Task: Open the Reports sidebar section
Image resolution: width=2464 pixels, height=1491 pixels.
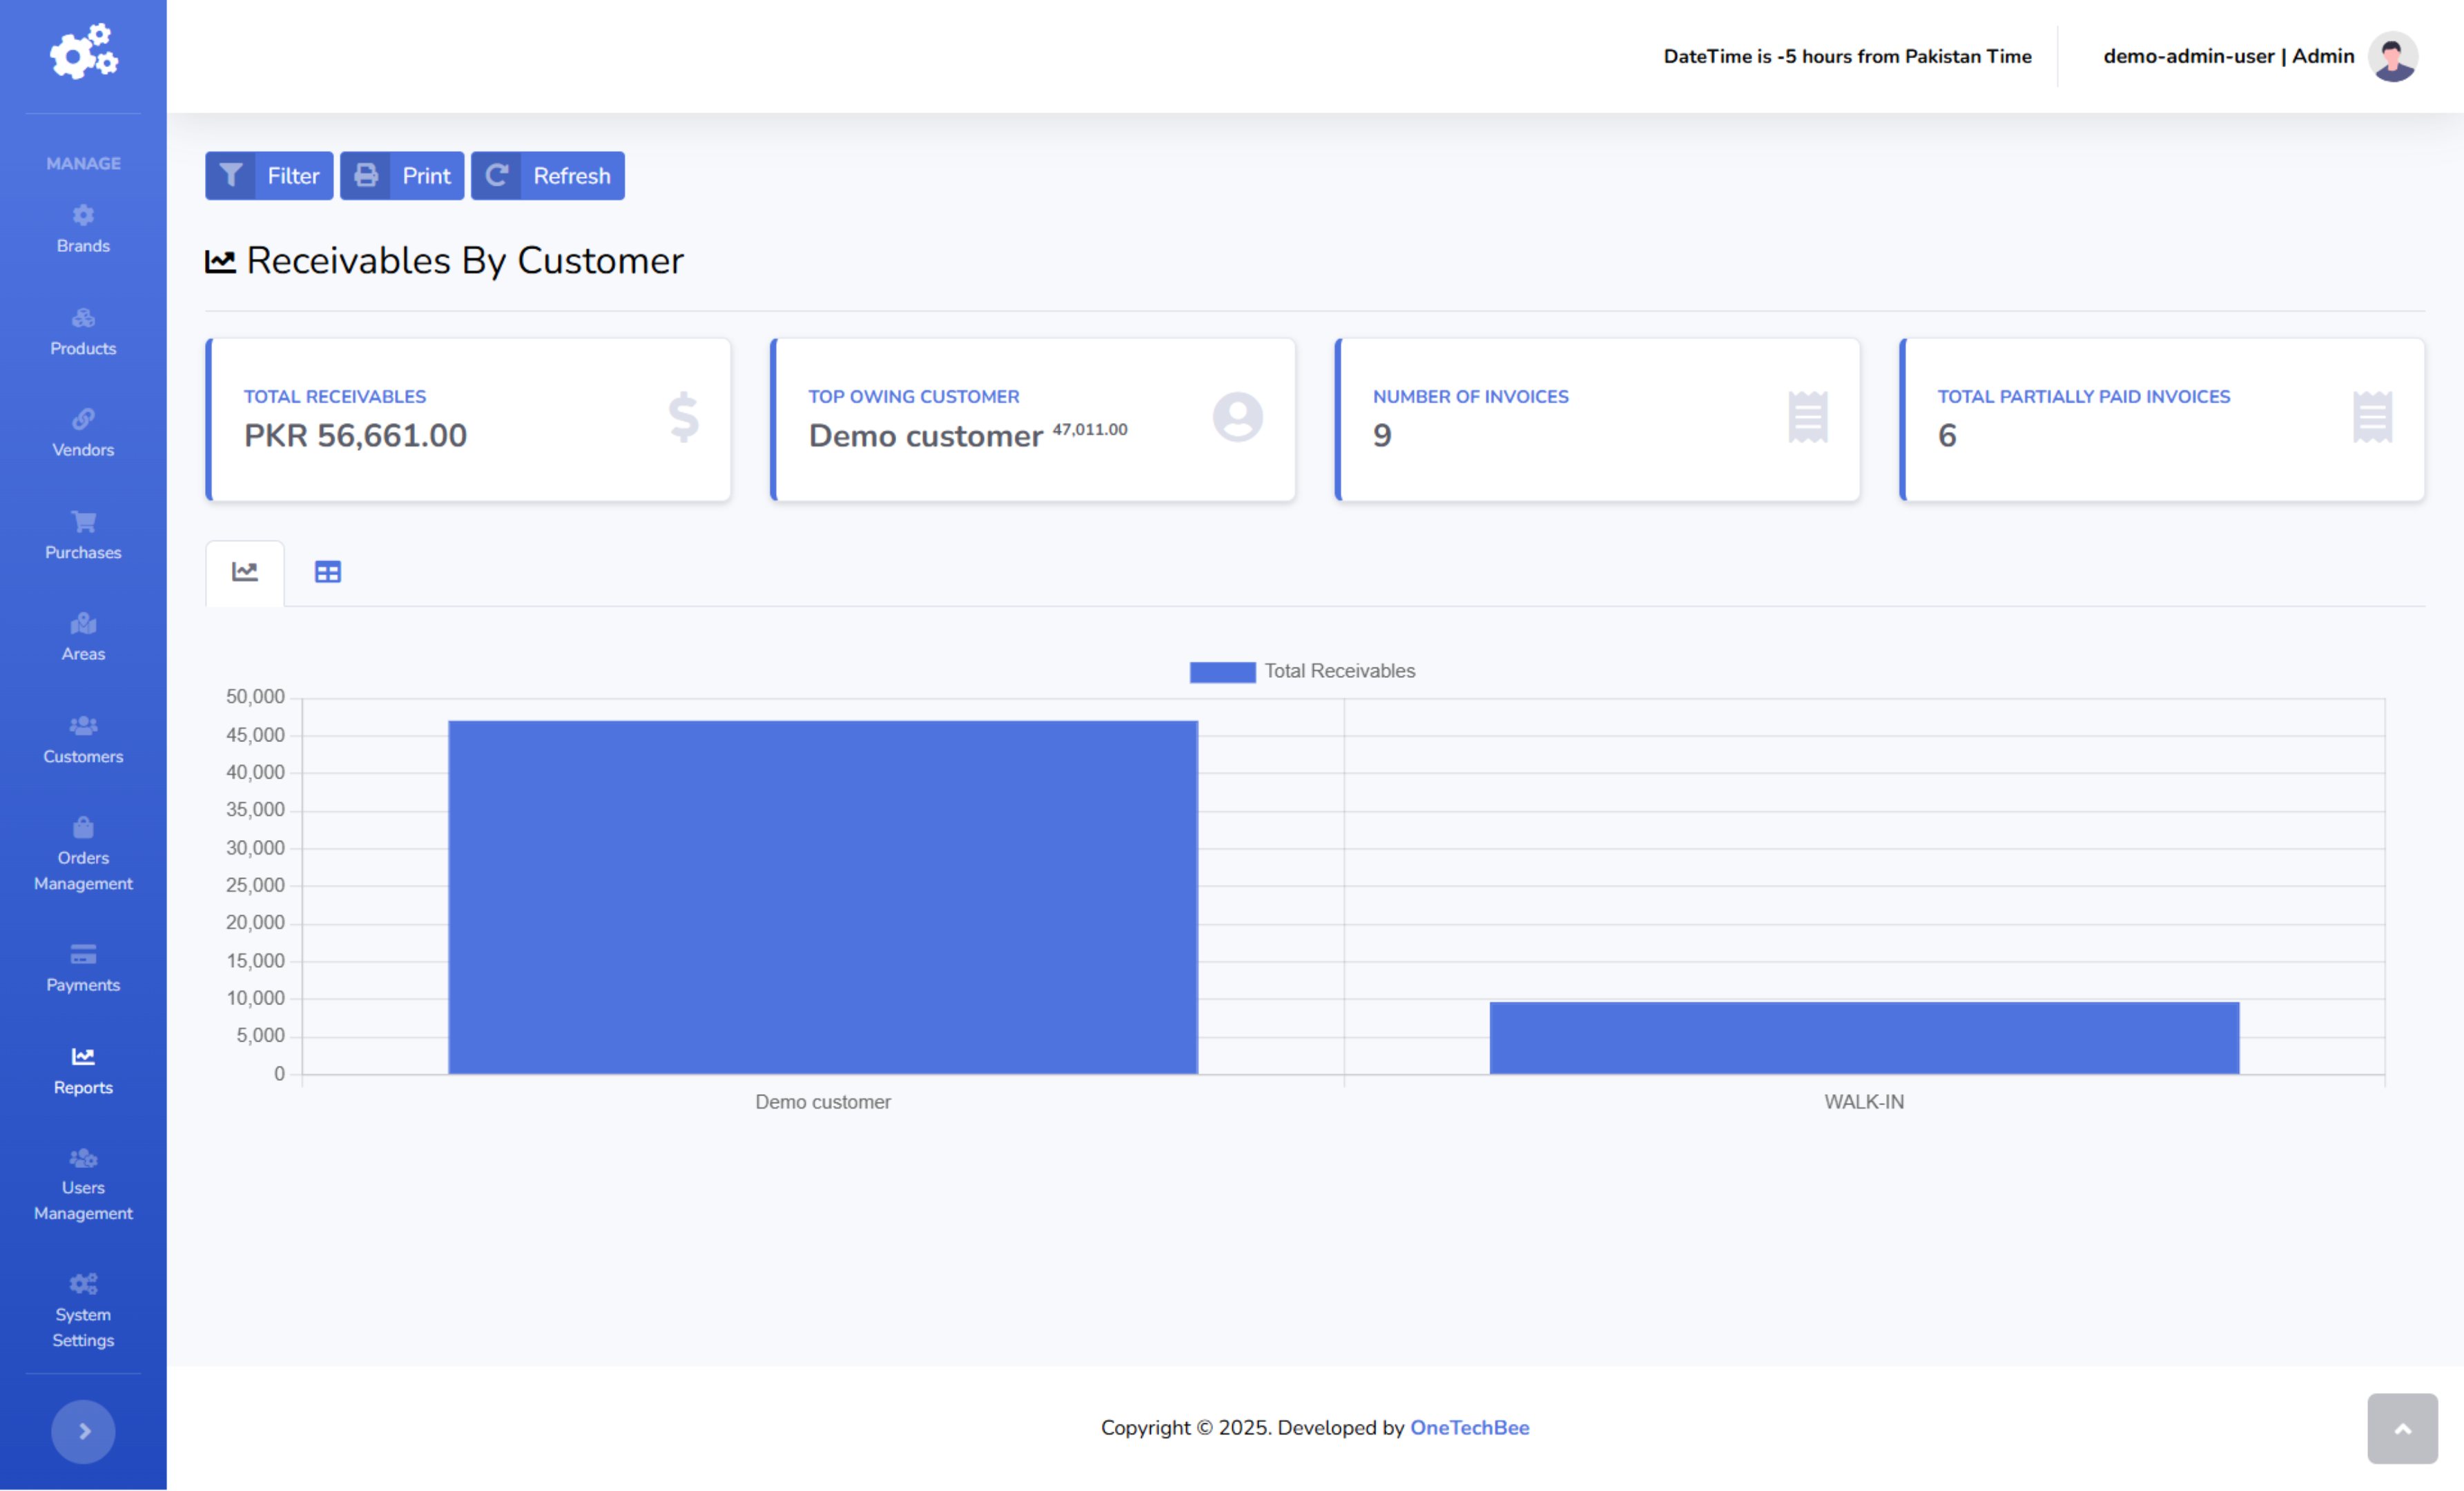Action: 83,1071
